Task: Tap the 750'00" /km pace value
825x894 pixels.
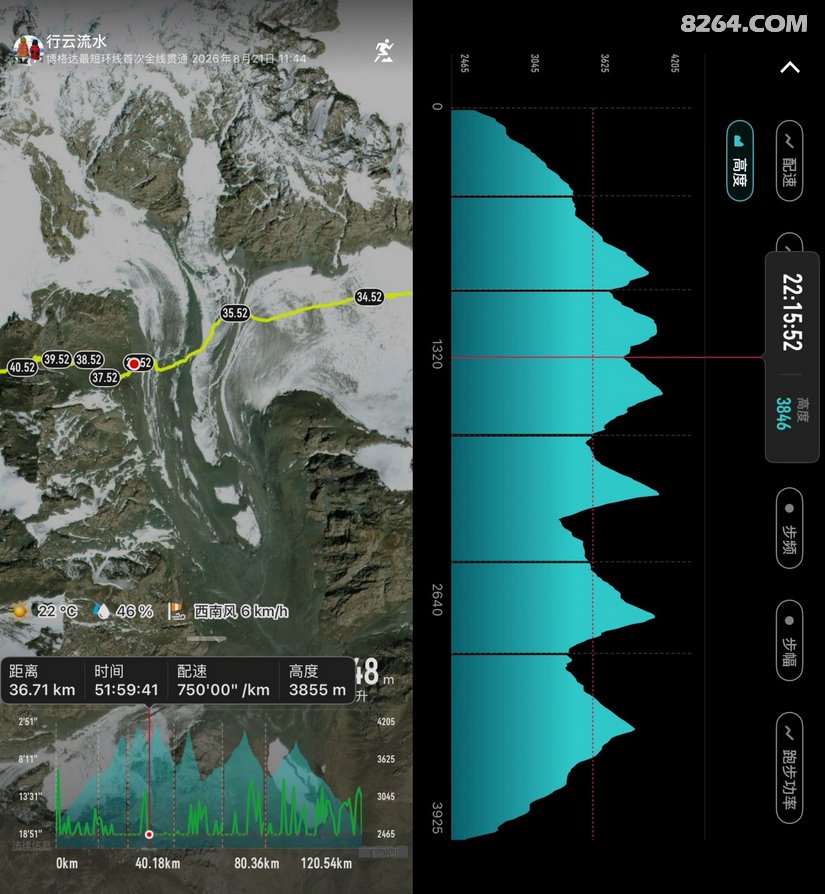Action: point(223,690)
